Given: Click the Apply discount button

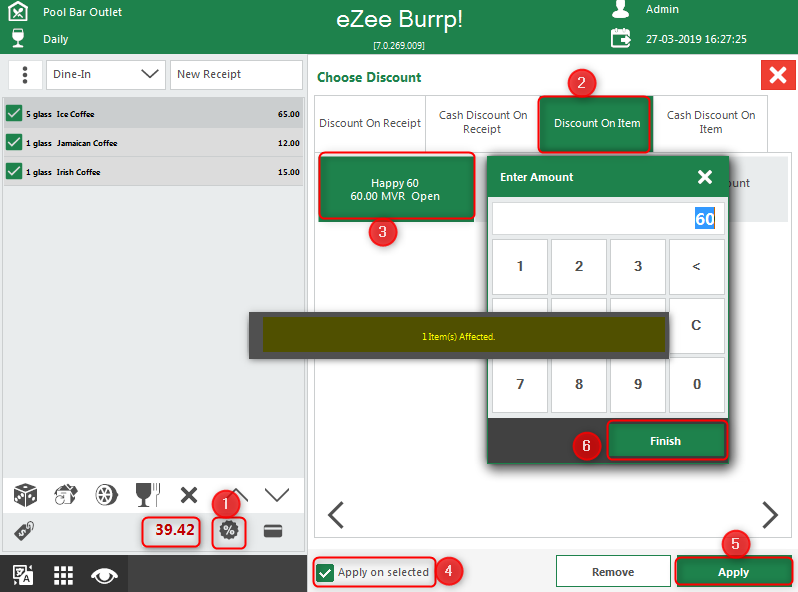Looking at the screenshot, I should point(733,572).
